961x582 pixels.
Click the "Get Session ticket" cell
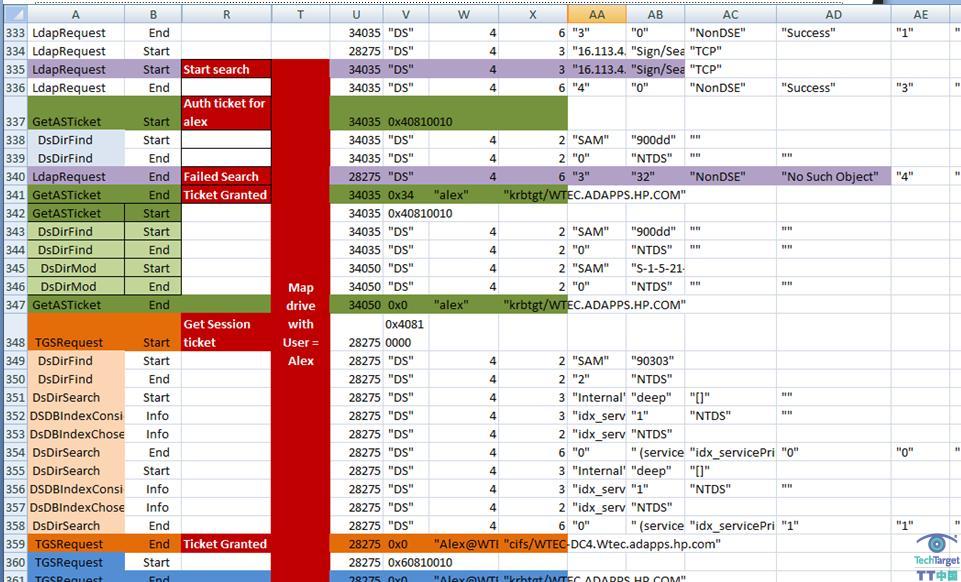(x=226, y=333)
